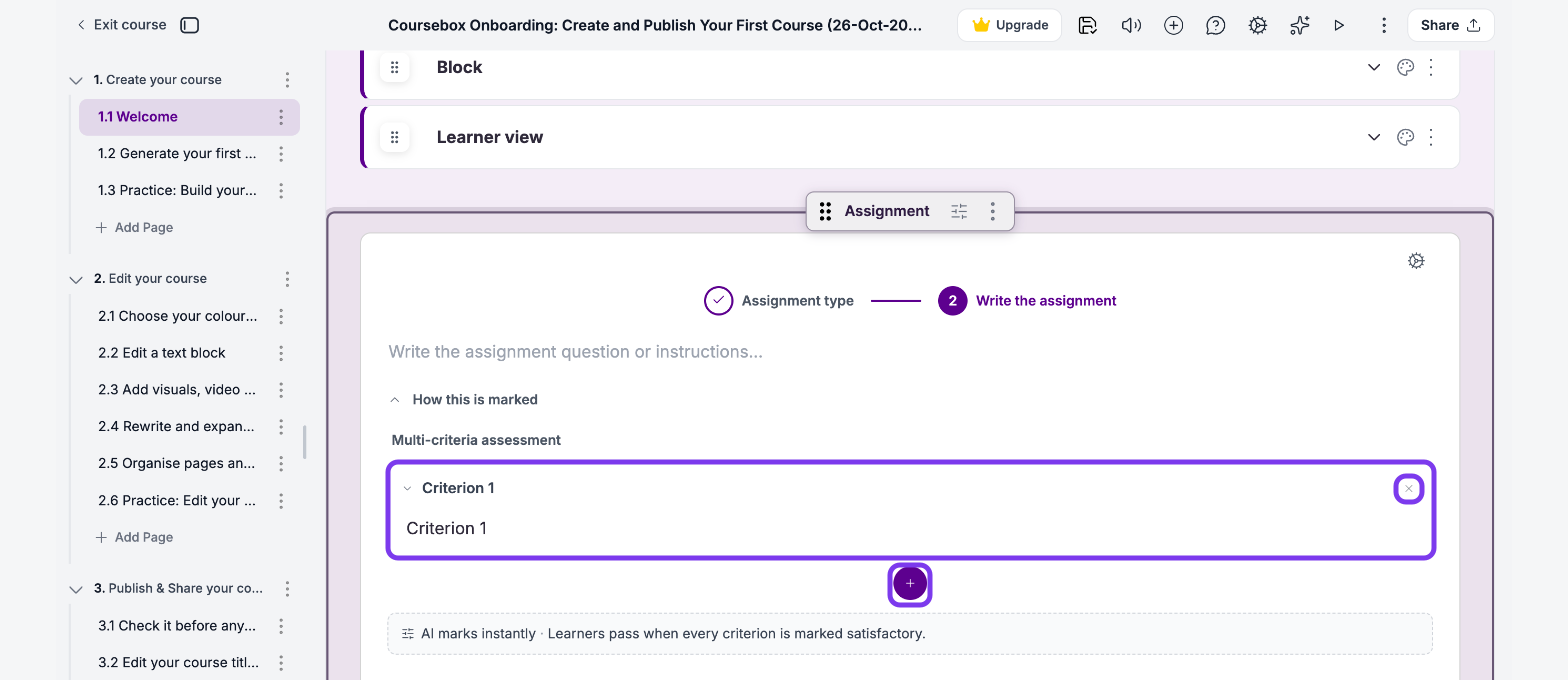
Task: Open the 2. Edit your course options menu
Action: tap(288, 279)
